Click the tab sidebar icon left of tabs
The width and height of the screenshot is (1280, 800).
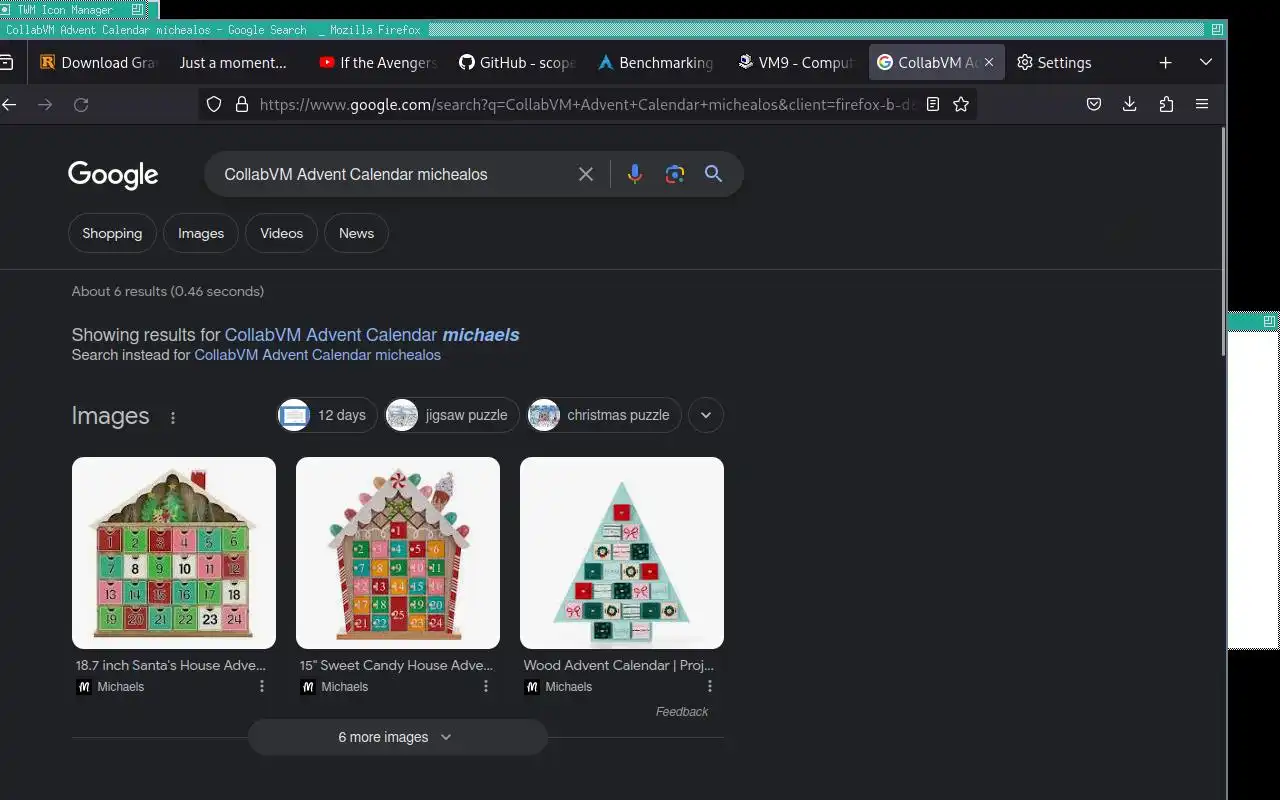pyautogui.click(x=7, y=62)
